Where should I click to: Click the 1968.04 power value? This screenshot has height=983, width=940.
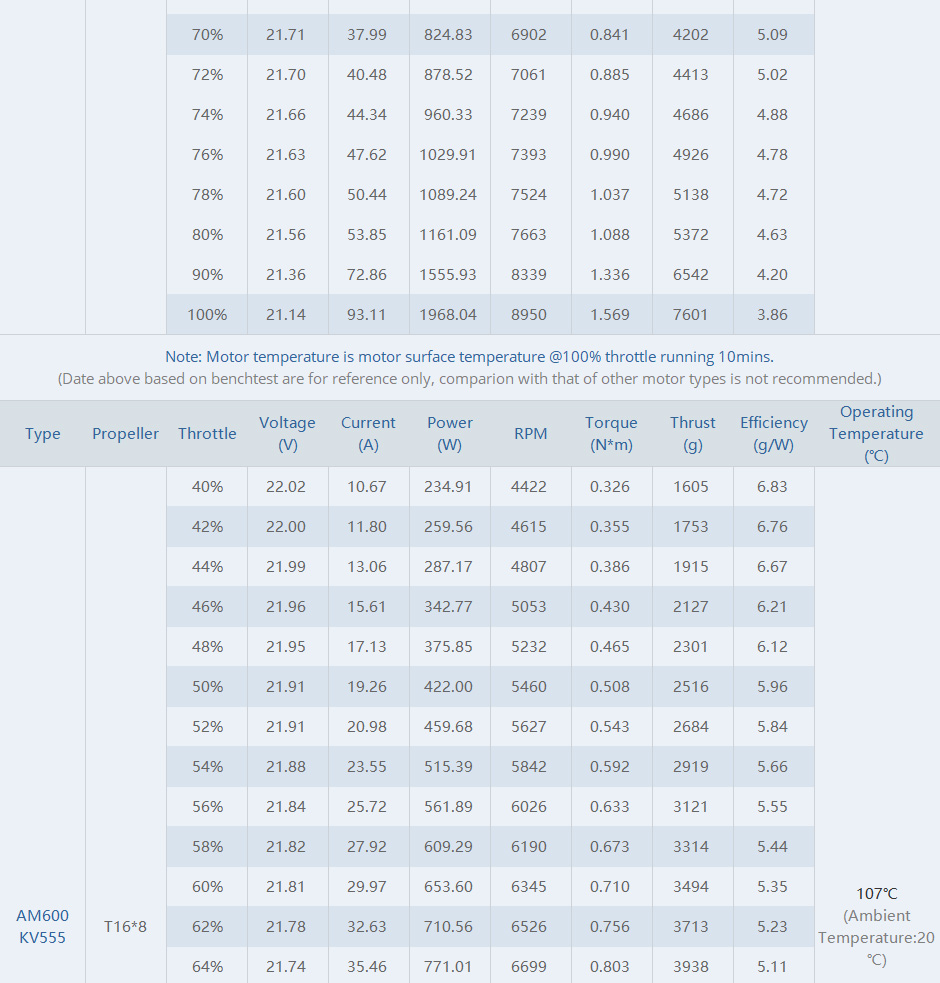[449, 315]
